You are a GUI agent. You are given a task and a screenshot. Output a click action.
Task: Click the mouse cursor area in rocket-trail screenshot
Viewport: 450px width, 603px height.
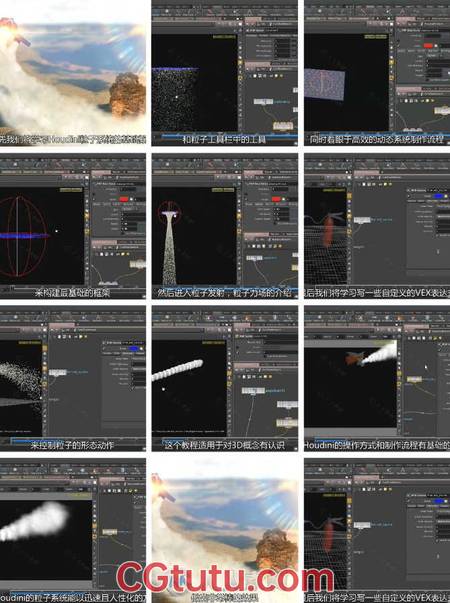[x=426, y=367]
